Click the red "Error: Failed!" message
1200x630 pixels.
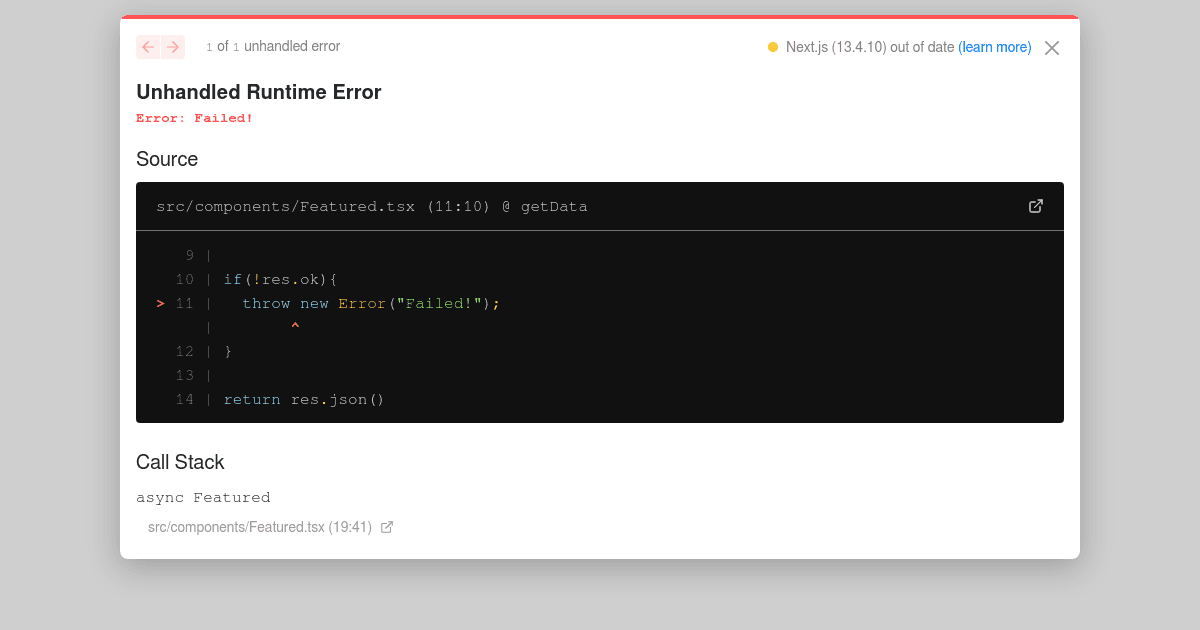click(193, 117)
